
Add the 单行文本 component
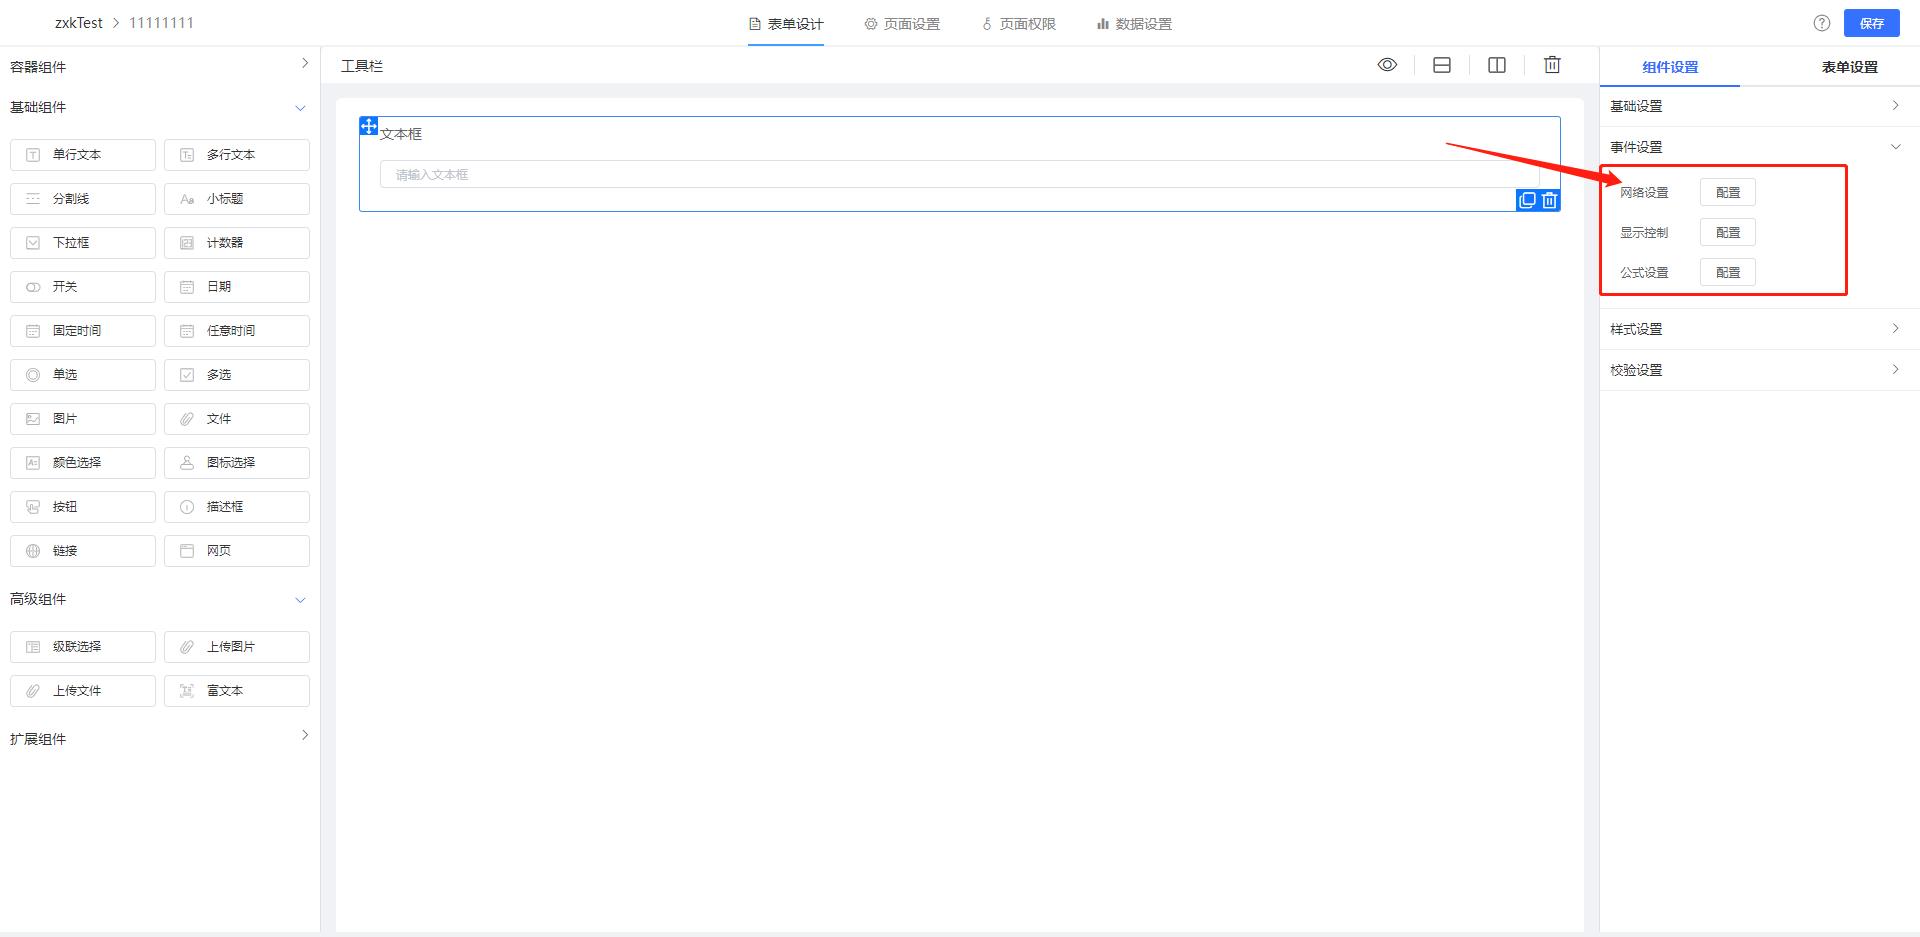(x=83, y=155)
